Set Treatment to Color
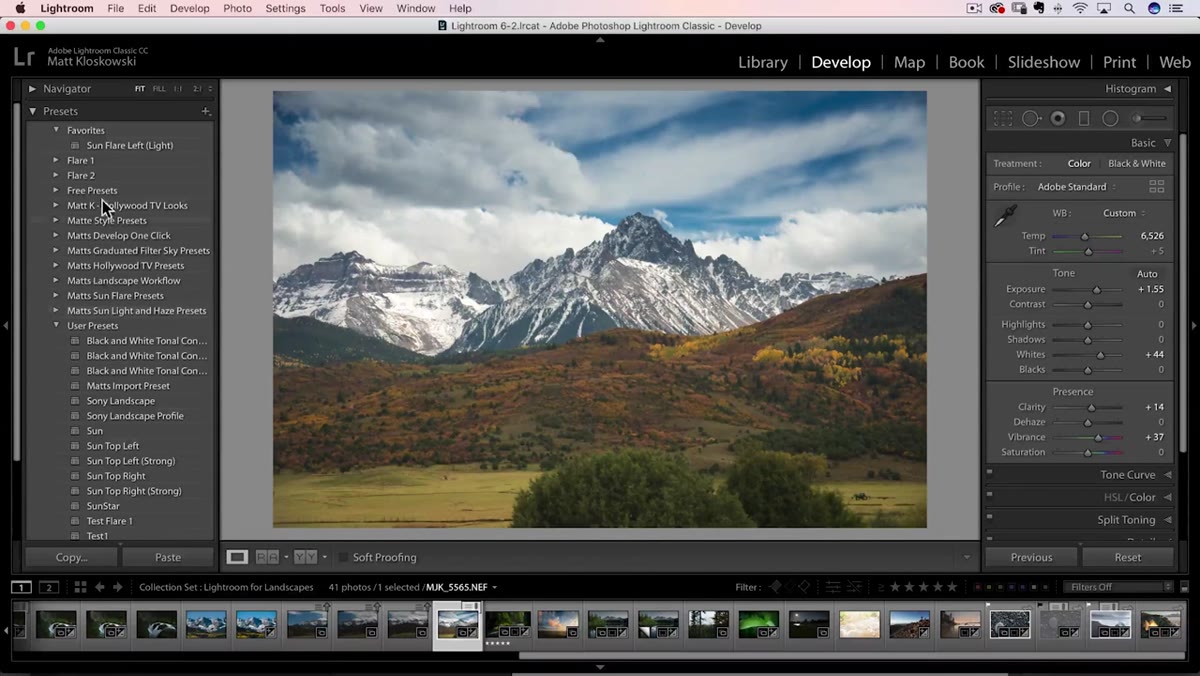1200x676 pixels. [1079, 163]
